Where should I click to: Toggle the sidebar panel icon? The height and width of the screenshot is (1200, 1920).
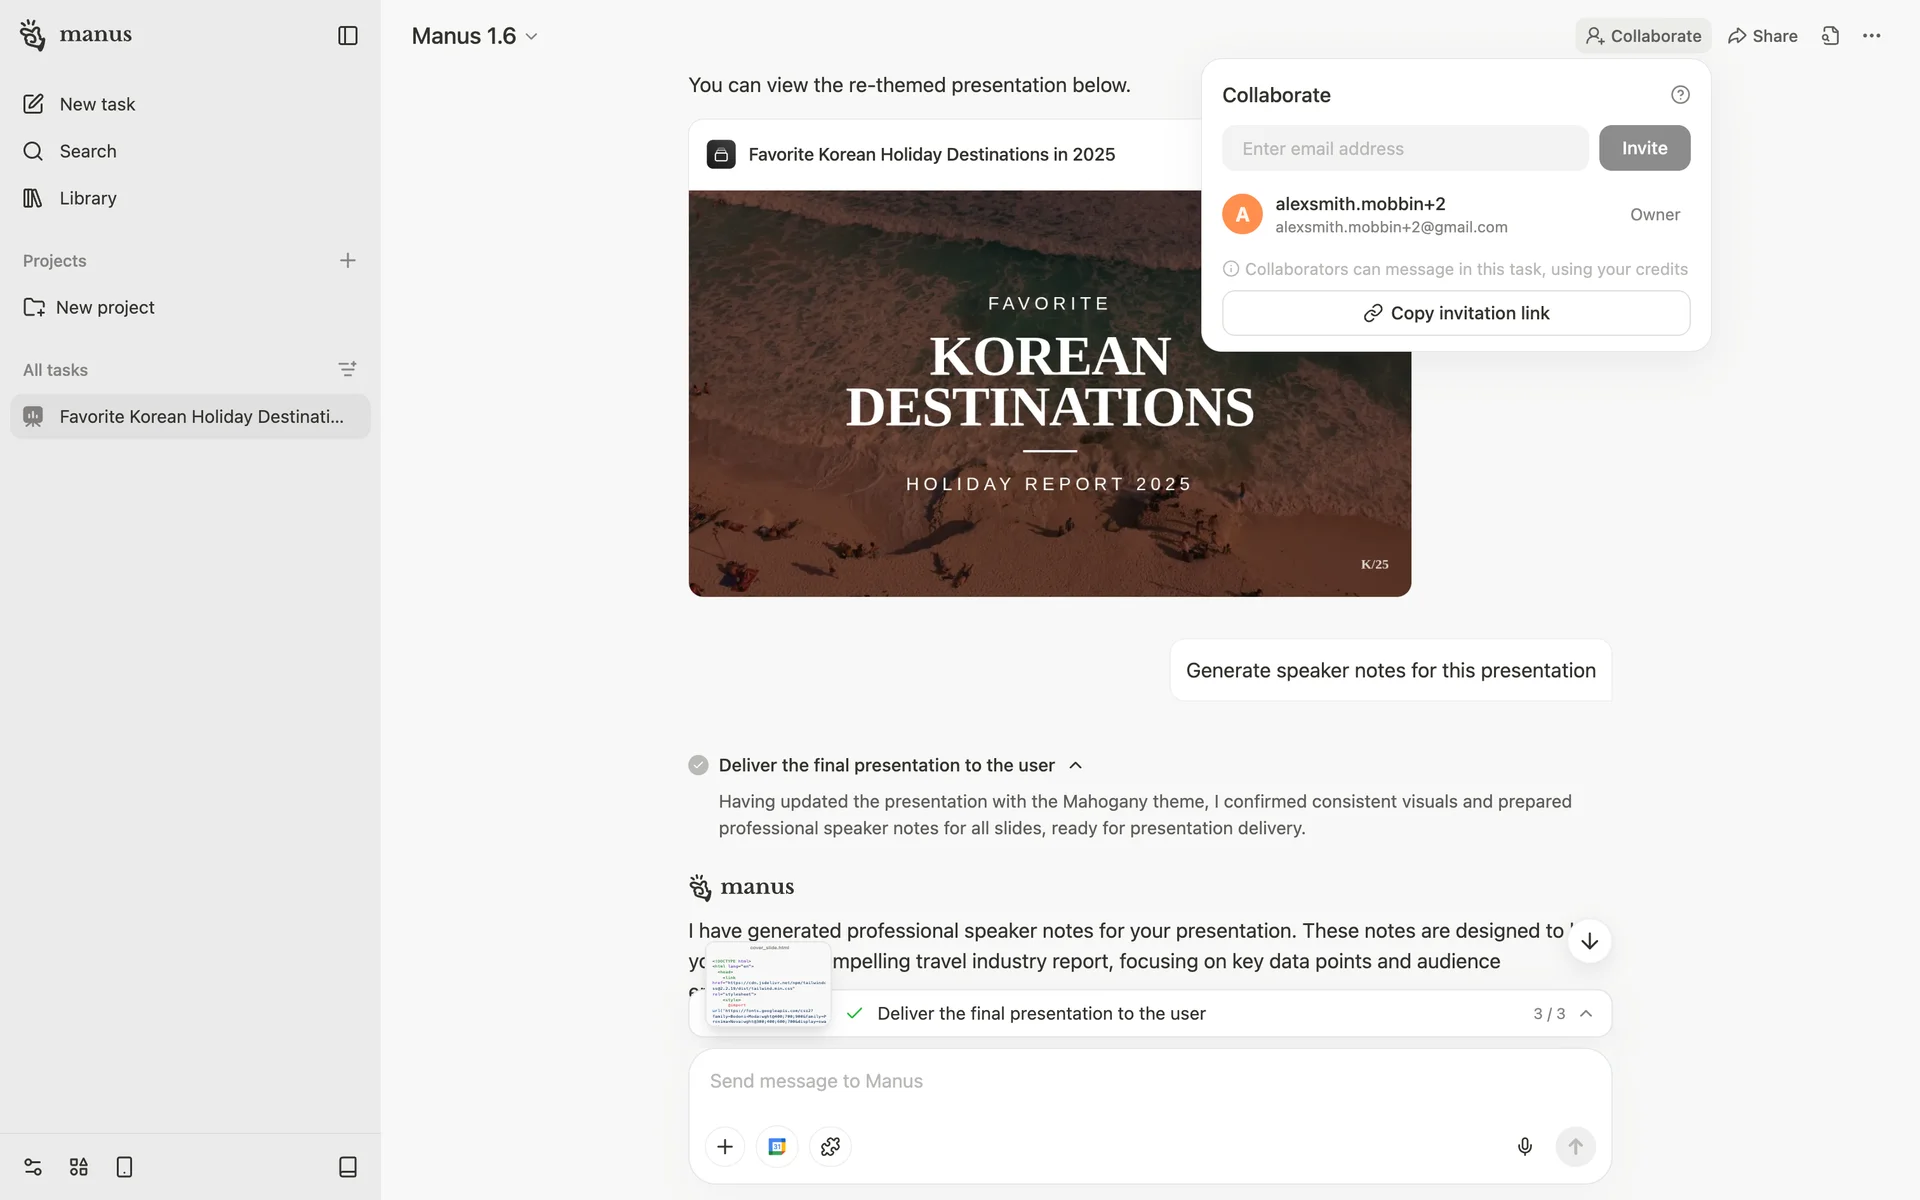pos(347,36)
